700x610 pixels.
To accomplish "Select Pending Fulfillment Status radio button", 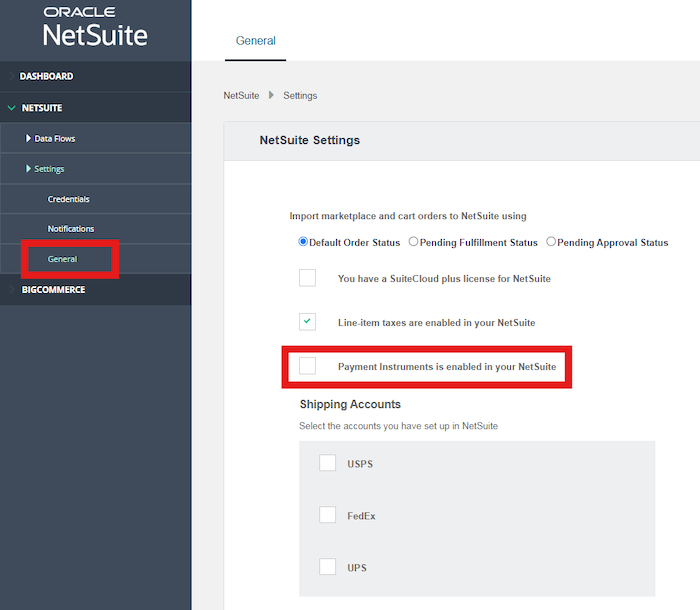I will (x=413, y=242).
